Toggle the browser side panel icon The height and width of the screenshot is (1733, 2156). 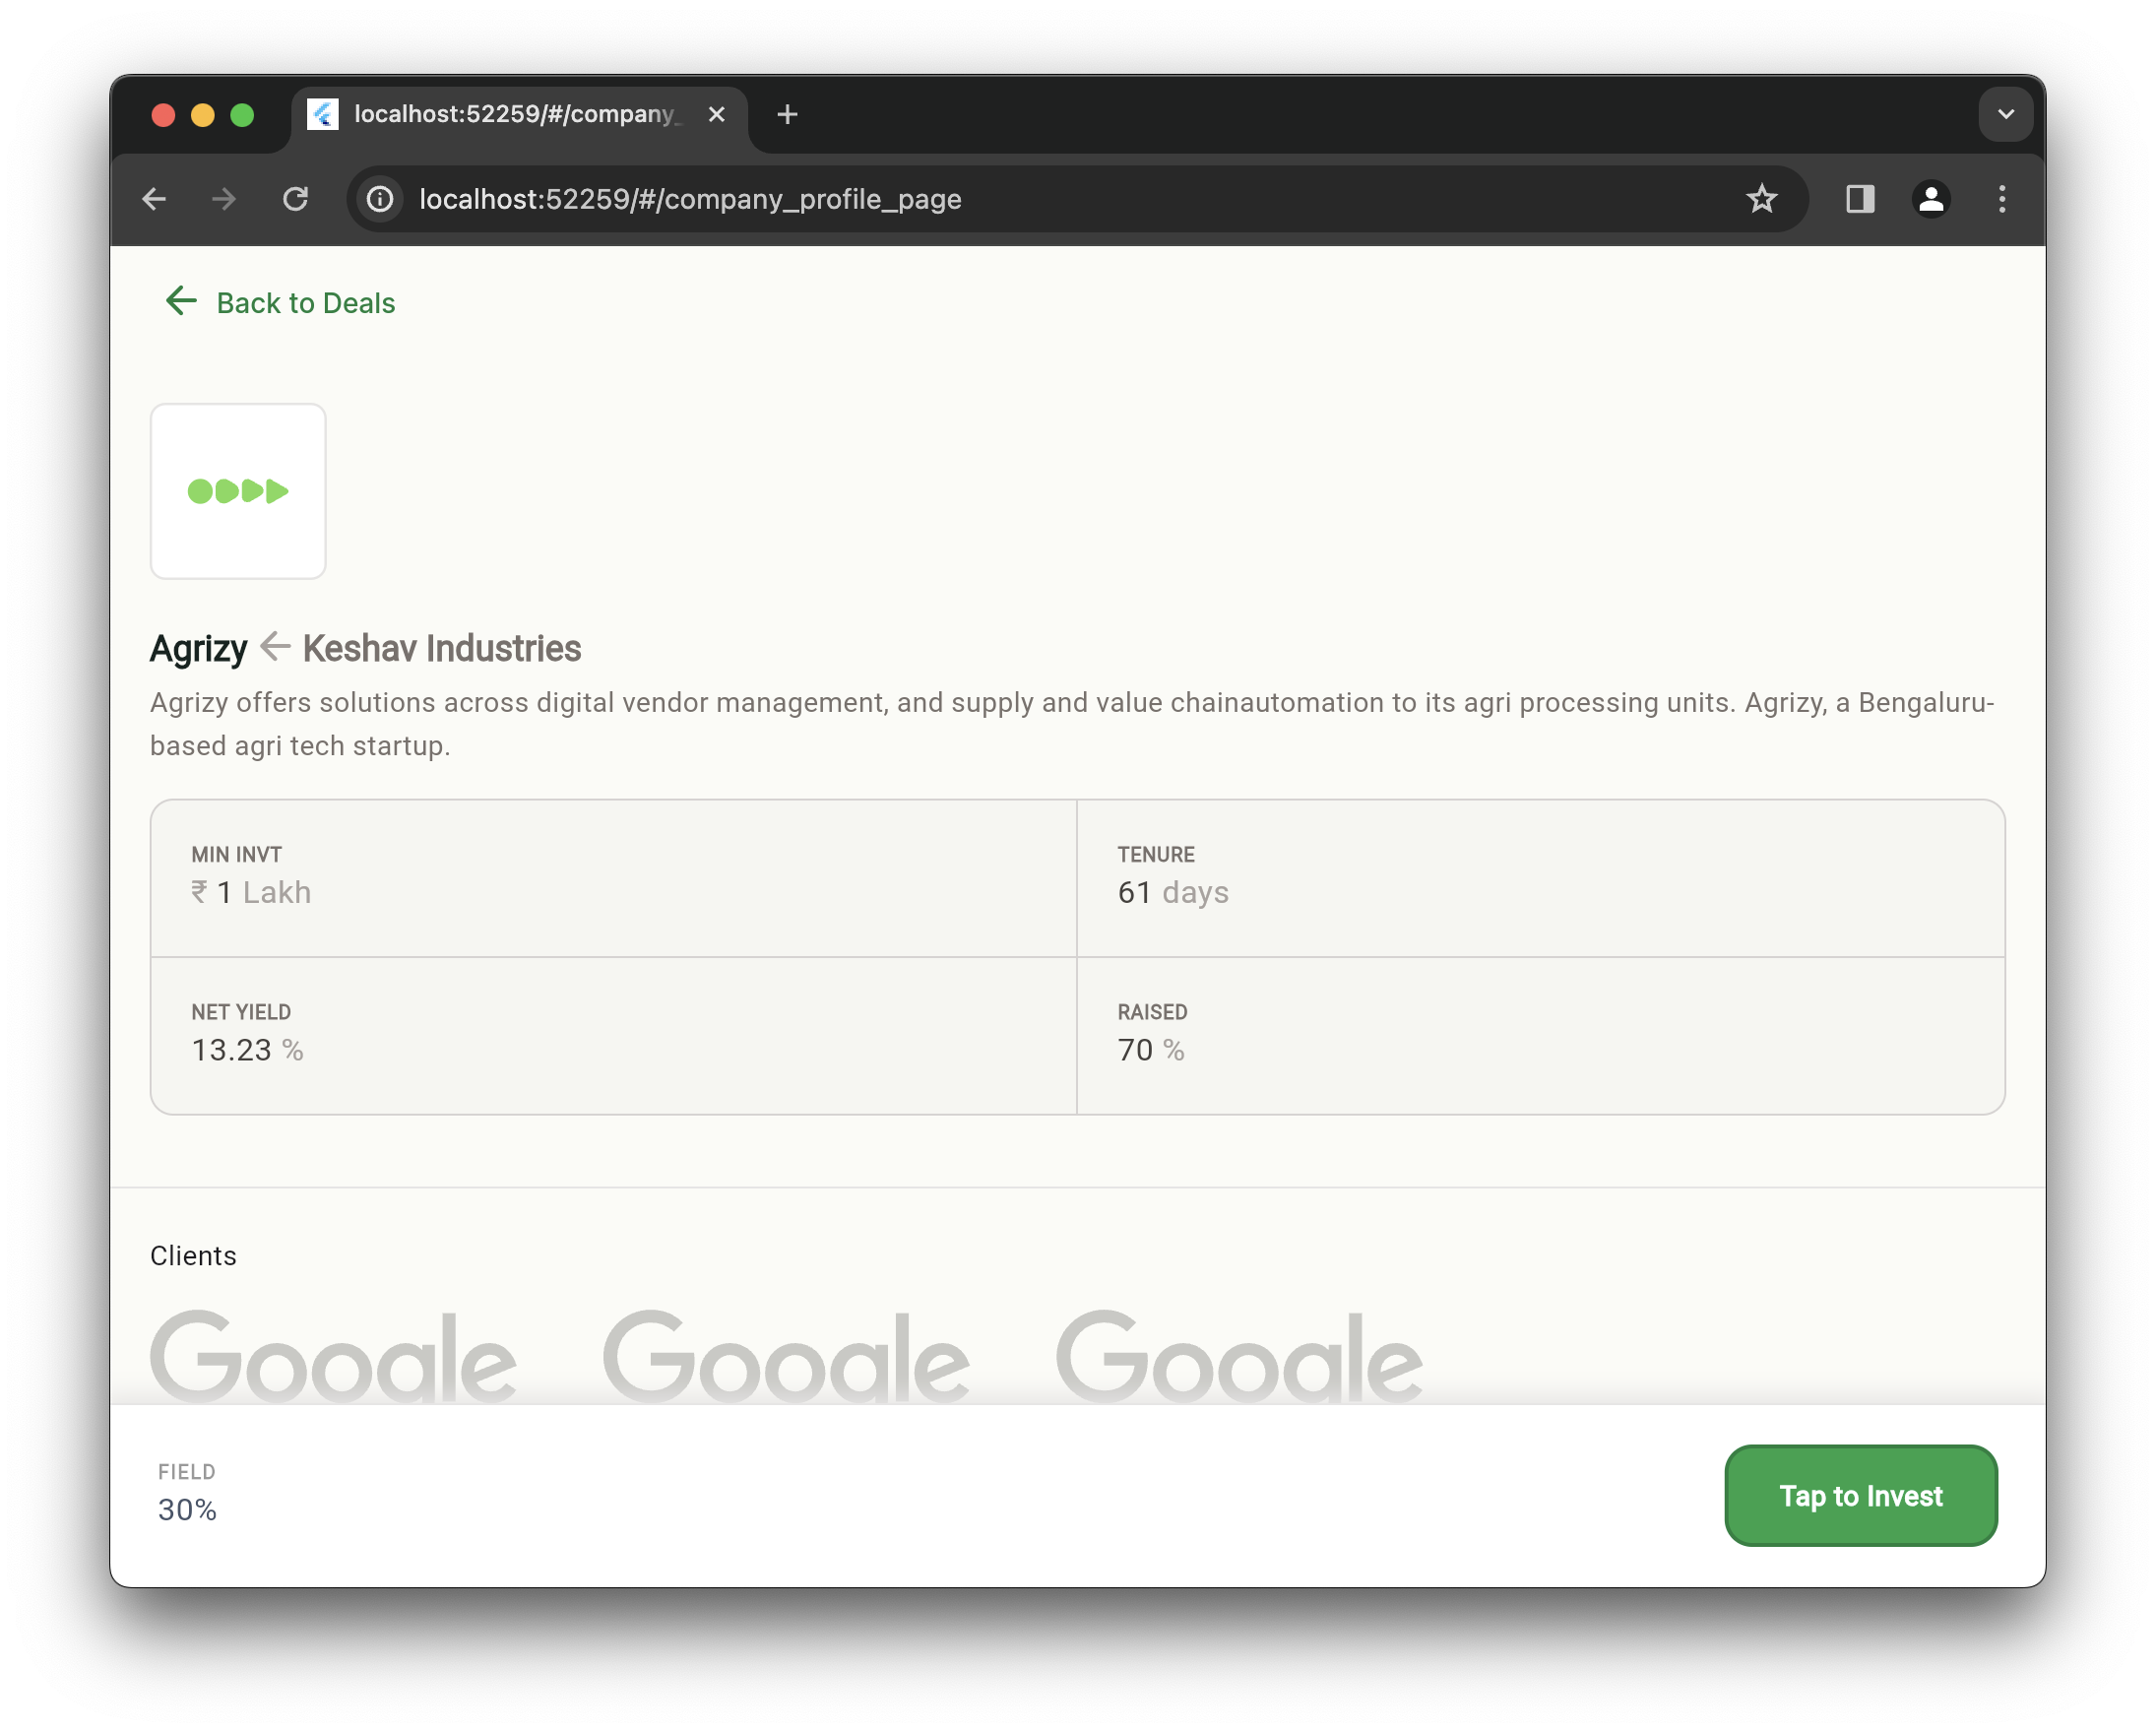[1860, 199]
